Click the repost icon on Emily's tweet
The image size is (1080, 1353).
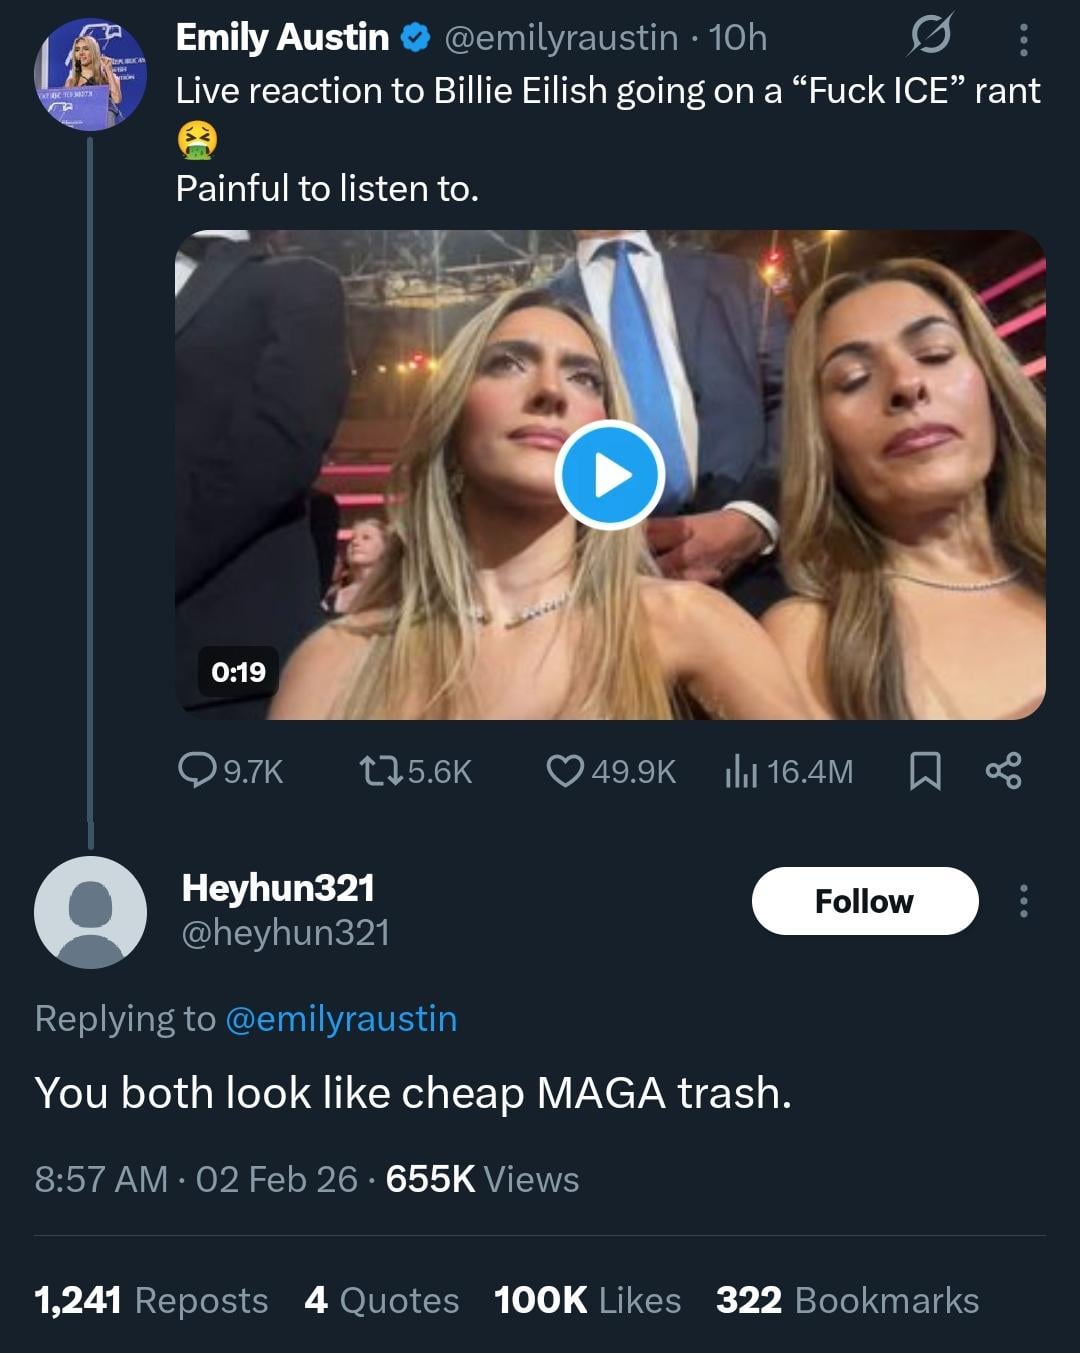pyautogui.click(x=380, y=770)
